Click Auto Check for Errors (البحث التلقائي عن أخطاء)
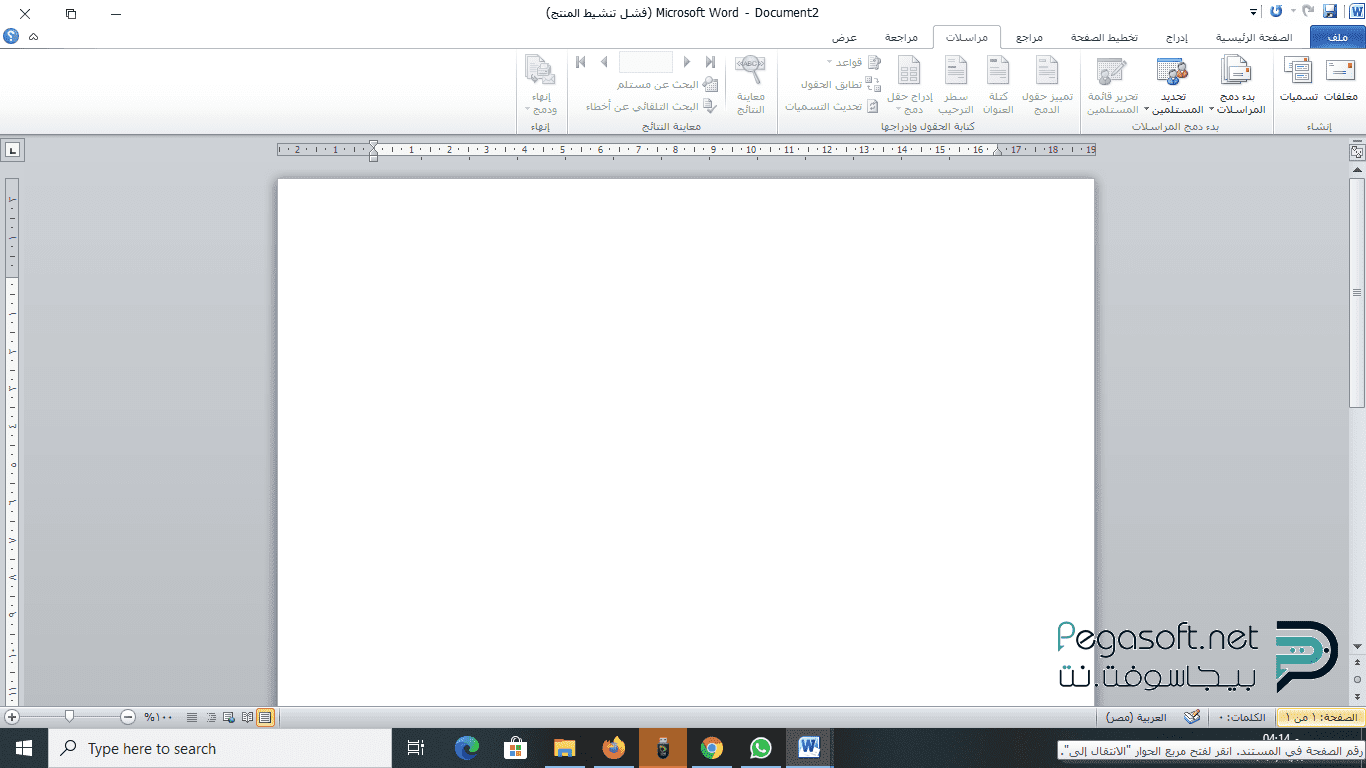The width and height of the screenshot is (1366, 768). [x=652, y=106]
